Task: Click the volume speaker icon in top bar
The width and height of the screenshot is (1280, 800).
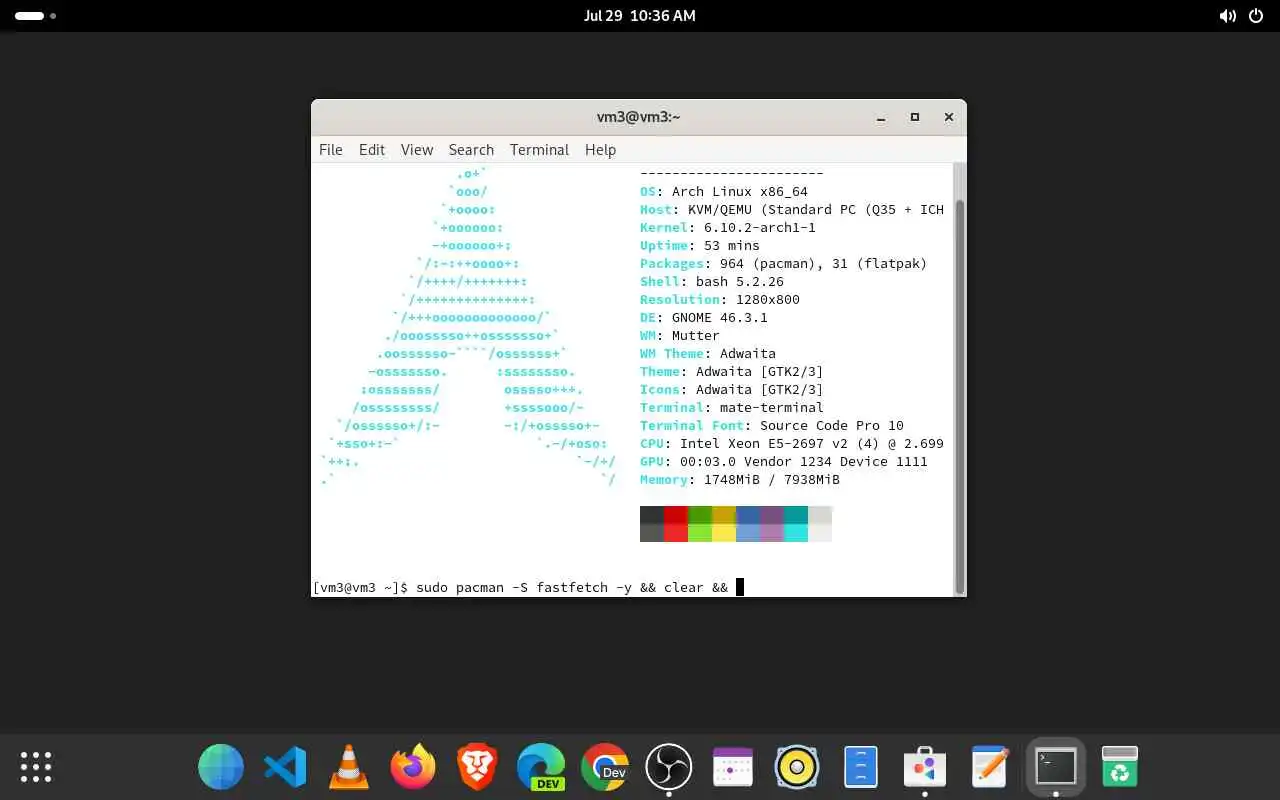Action: tap(1227, 16)
